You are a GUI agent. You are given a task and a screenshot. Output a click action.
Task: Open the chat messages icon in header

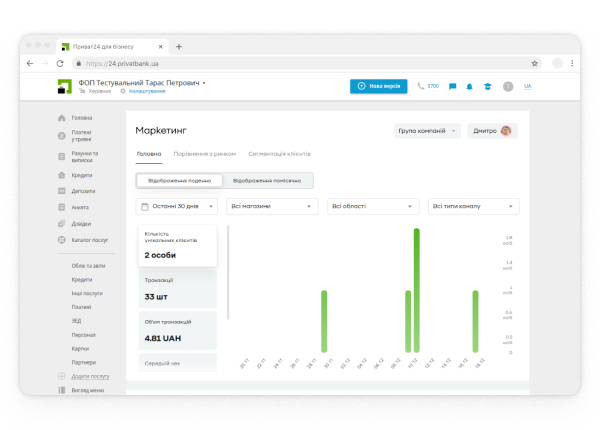(453, 86)
